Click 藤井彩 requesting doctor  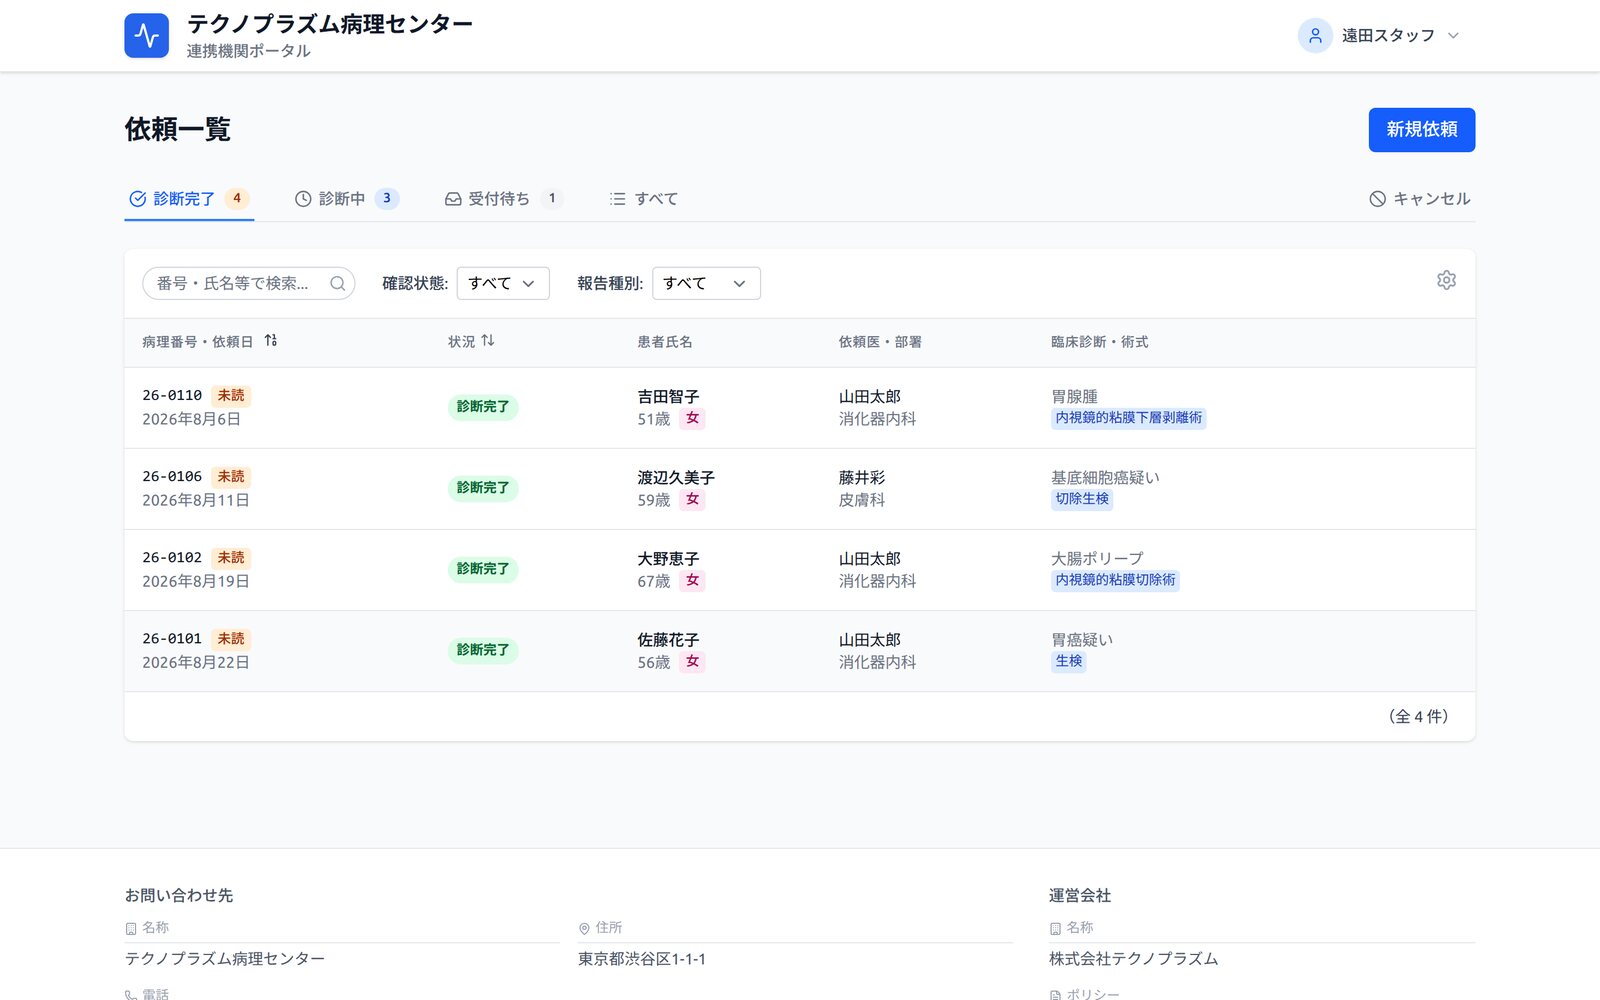click(x=862, y=478)
